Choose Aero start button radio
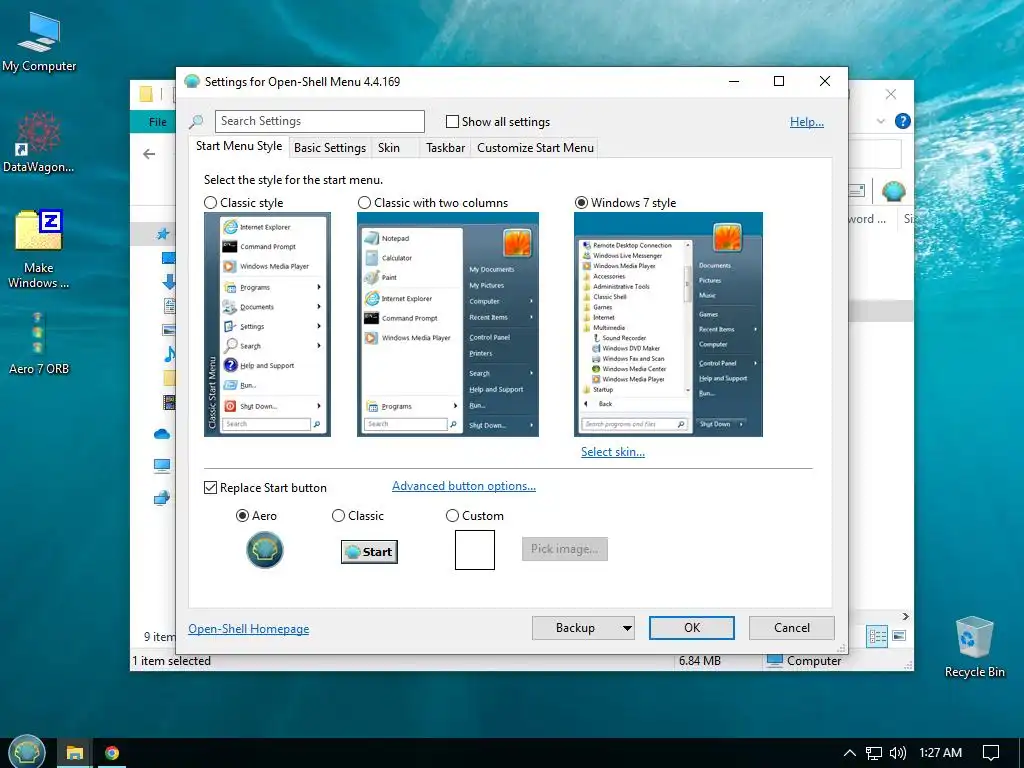 click(x=242, y=516)
